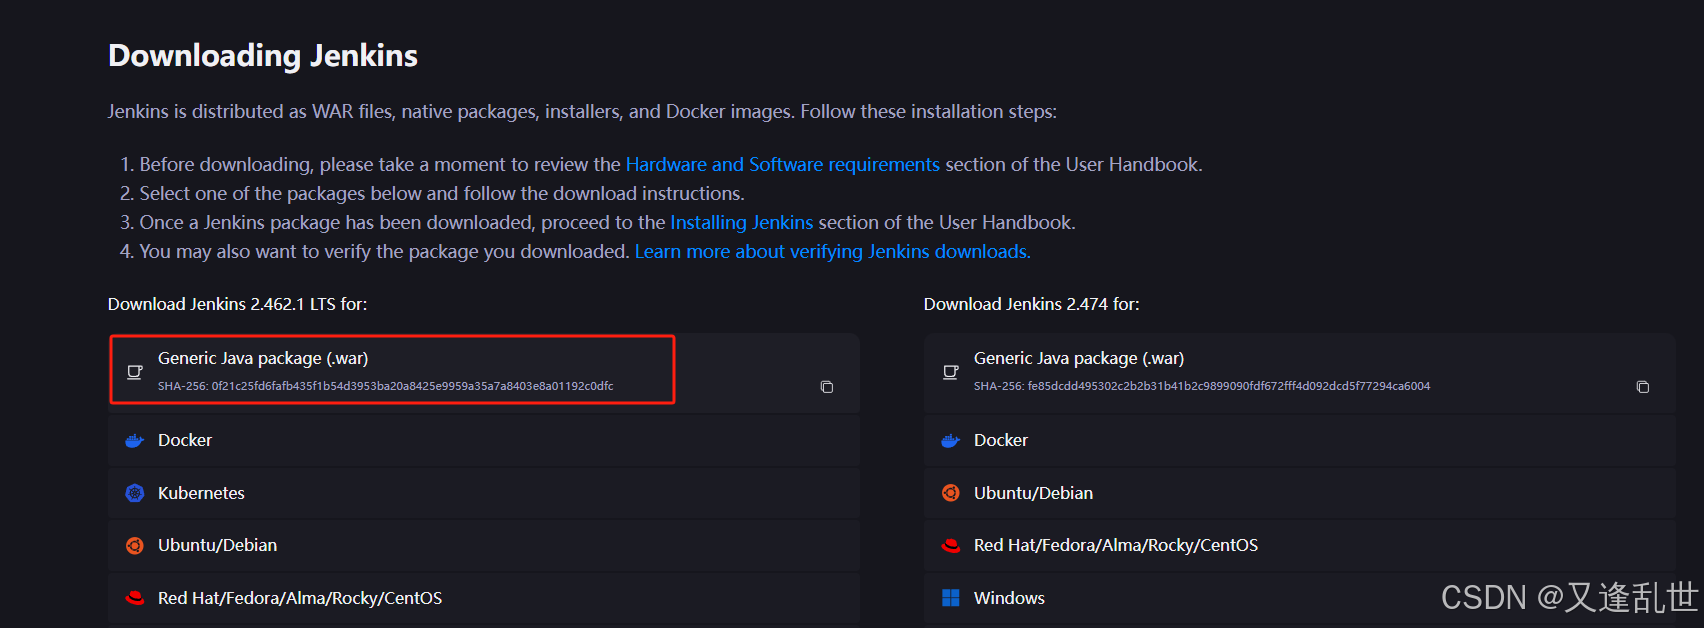Click the Red Hat icon in LTS list
Viewport: 1704px width, 628px height.
tap(135, 598)
